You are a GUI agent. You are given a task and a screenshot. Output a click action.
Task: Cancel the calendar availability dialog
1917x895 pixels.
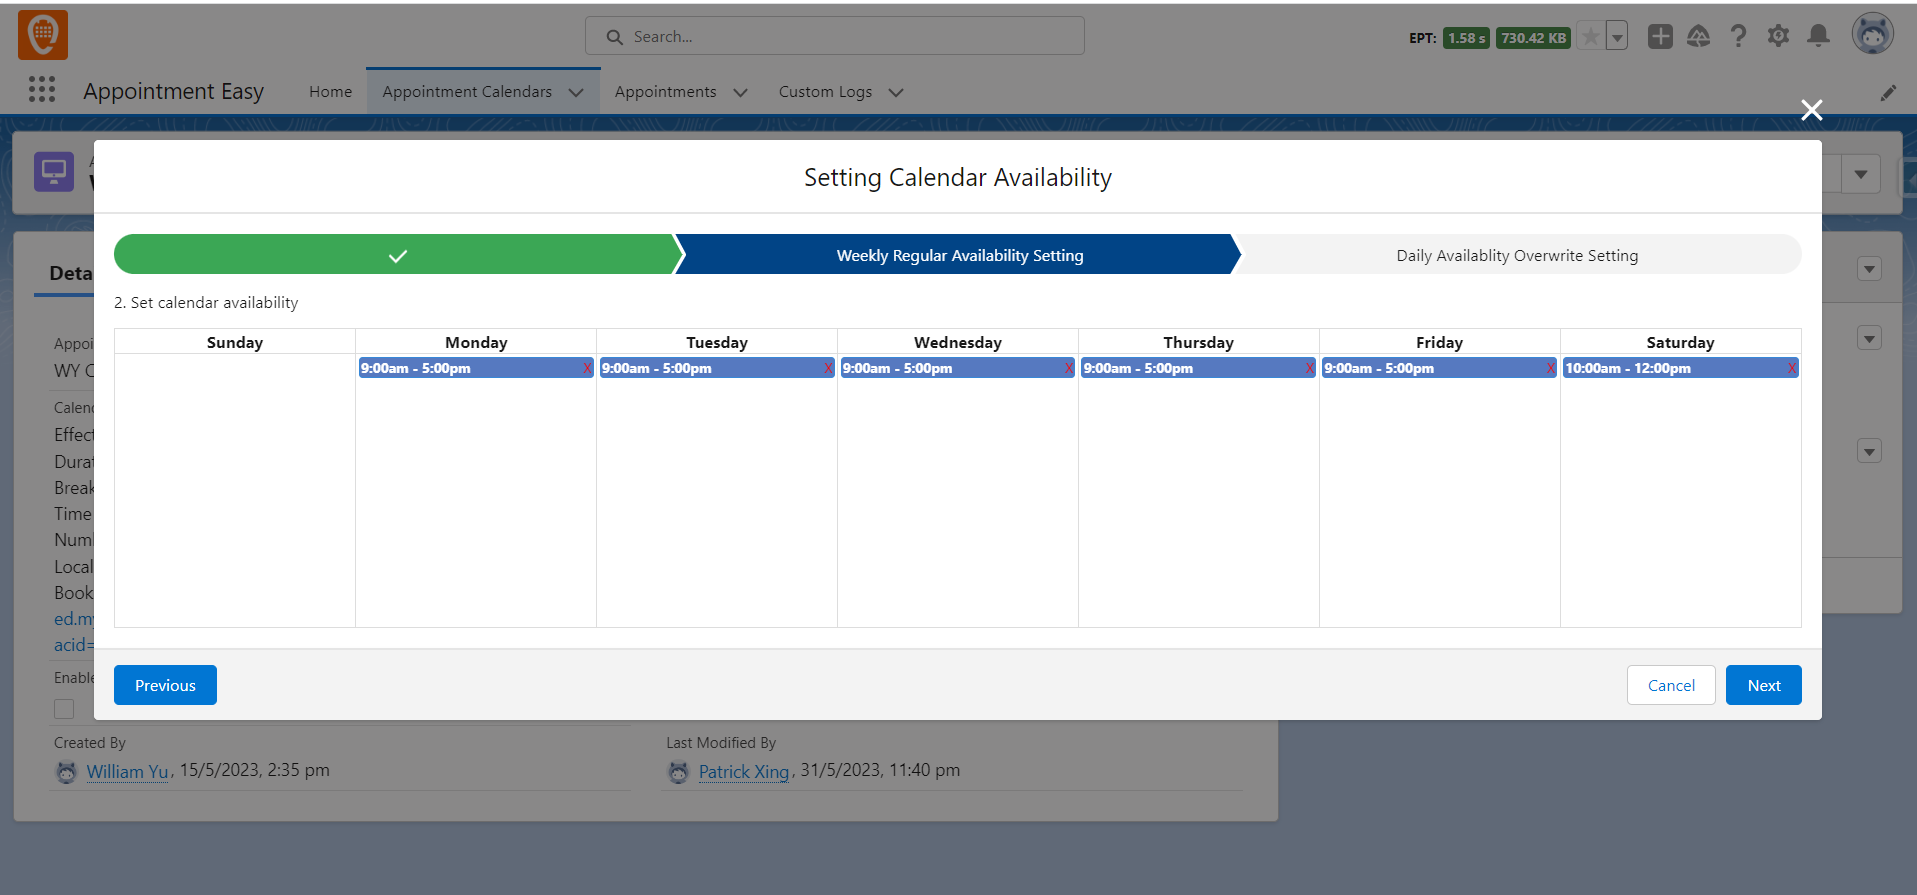coord(1670,685)
